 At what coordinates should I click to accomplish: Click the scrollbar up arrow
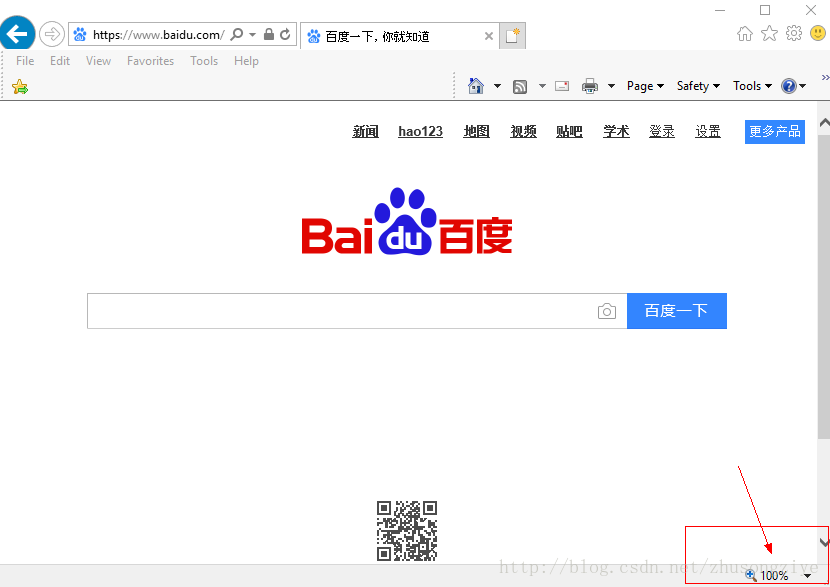pyautogui.click(x=824, y=122)
